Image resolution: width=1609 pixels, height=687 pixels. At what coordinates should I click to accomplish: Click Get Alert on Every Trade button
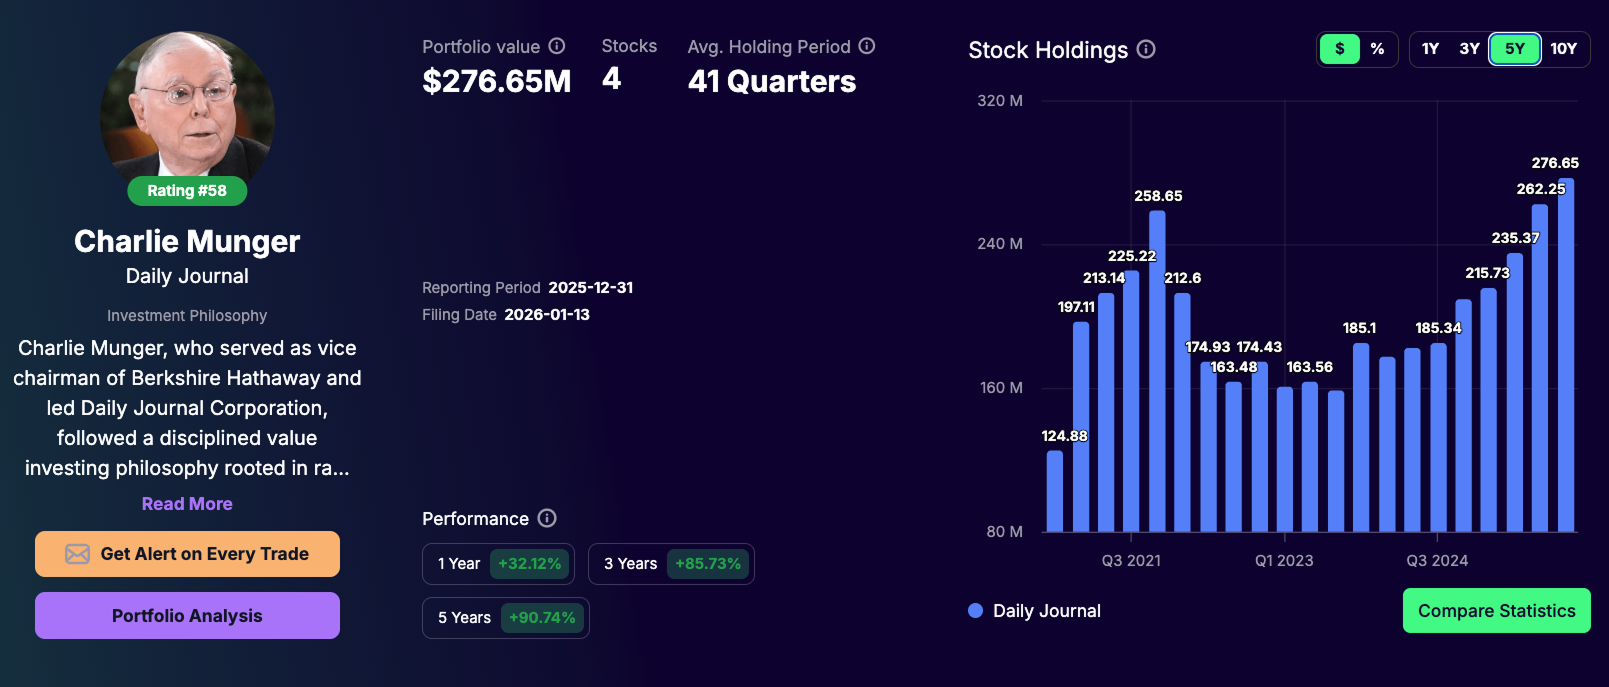click(x=187, y=554)
